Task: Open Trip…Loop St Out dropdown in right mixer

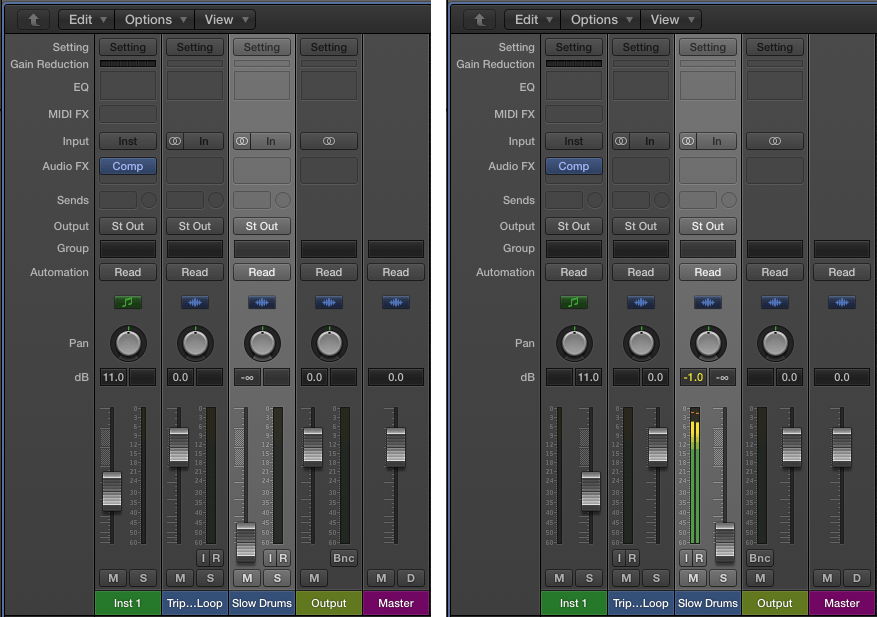Action: click(x=641, y=227)
